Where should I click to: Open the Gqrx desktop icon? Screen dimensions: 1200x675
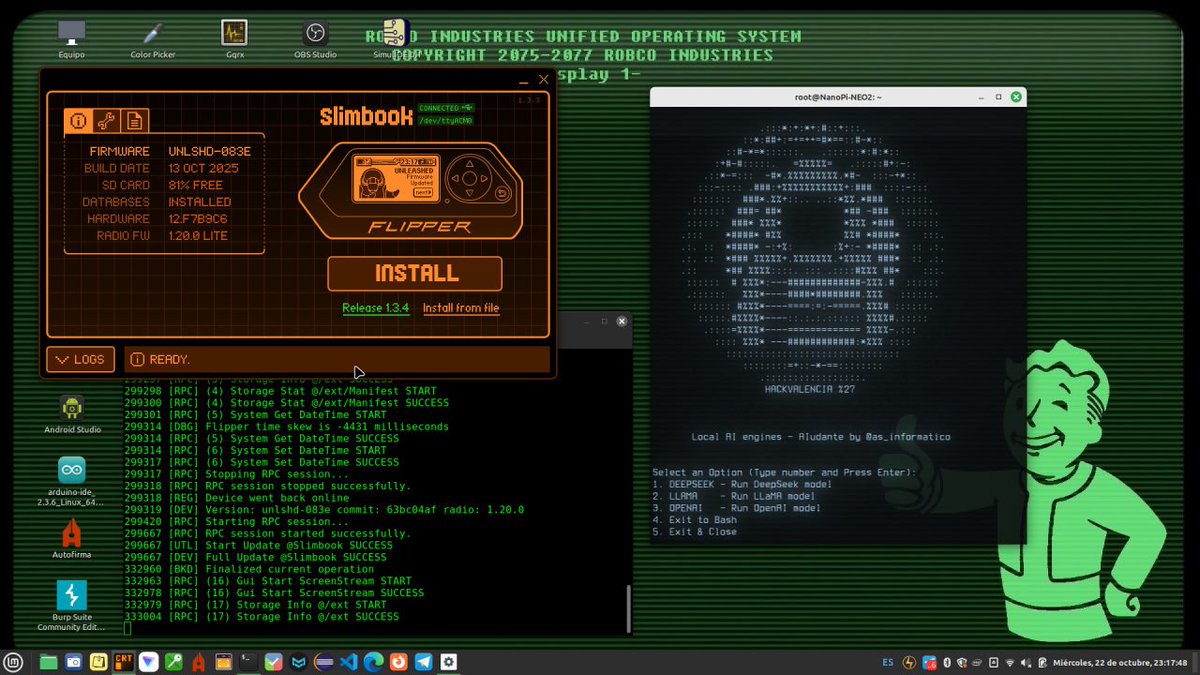point(234,39)
